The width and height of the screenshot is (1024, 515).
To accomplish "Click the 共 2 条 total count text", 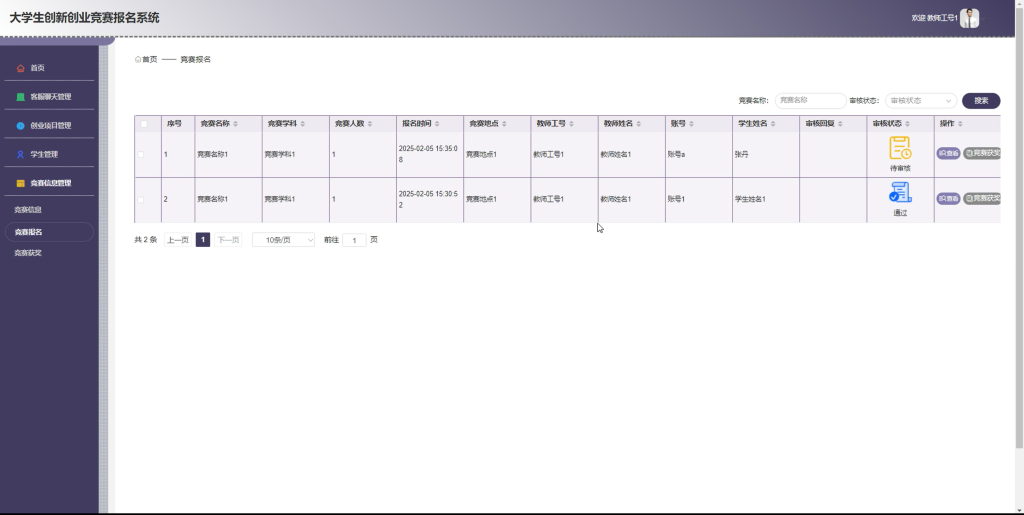I will pos(146,240).
